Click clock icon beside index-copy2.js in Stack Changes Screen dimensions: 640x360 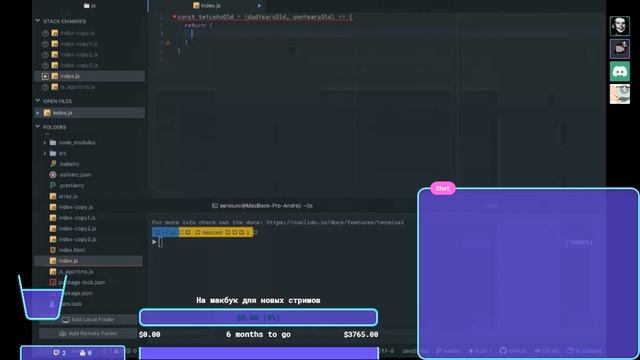click(45, 55)
